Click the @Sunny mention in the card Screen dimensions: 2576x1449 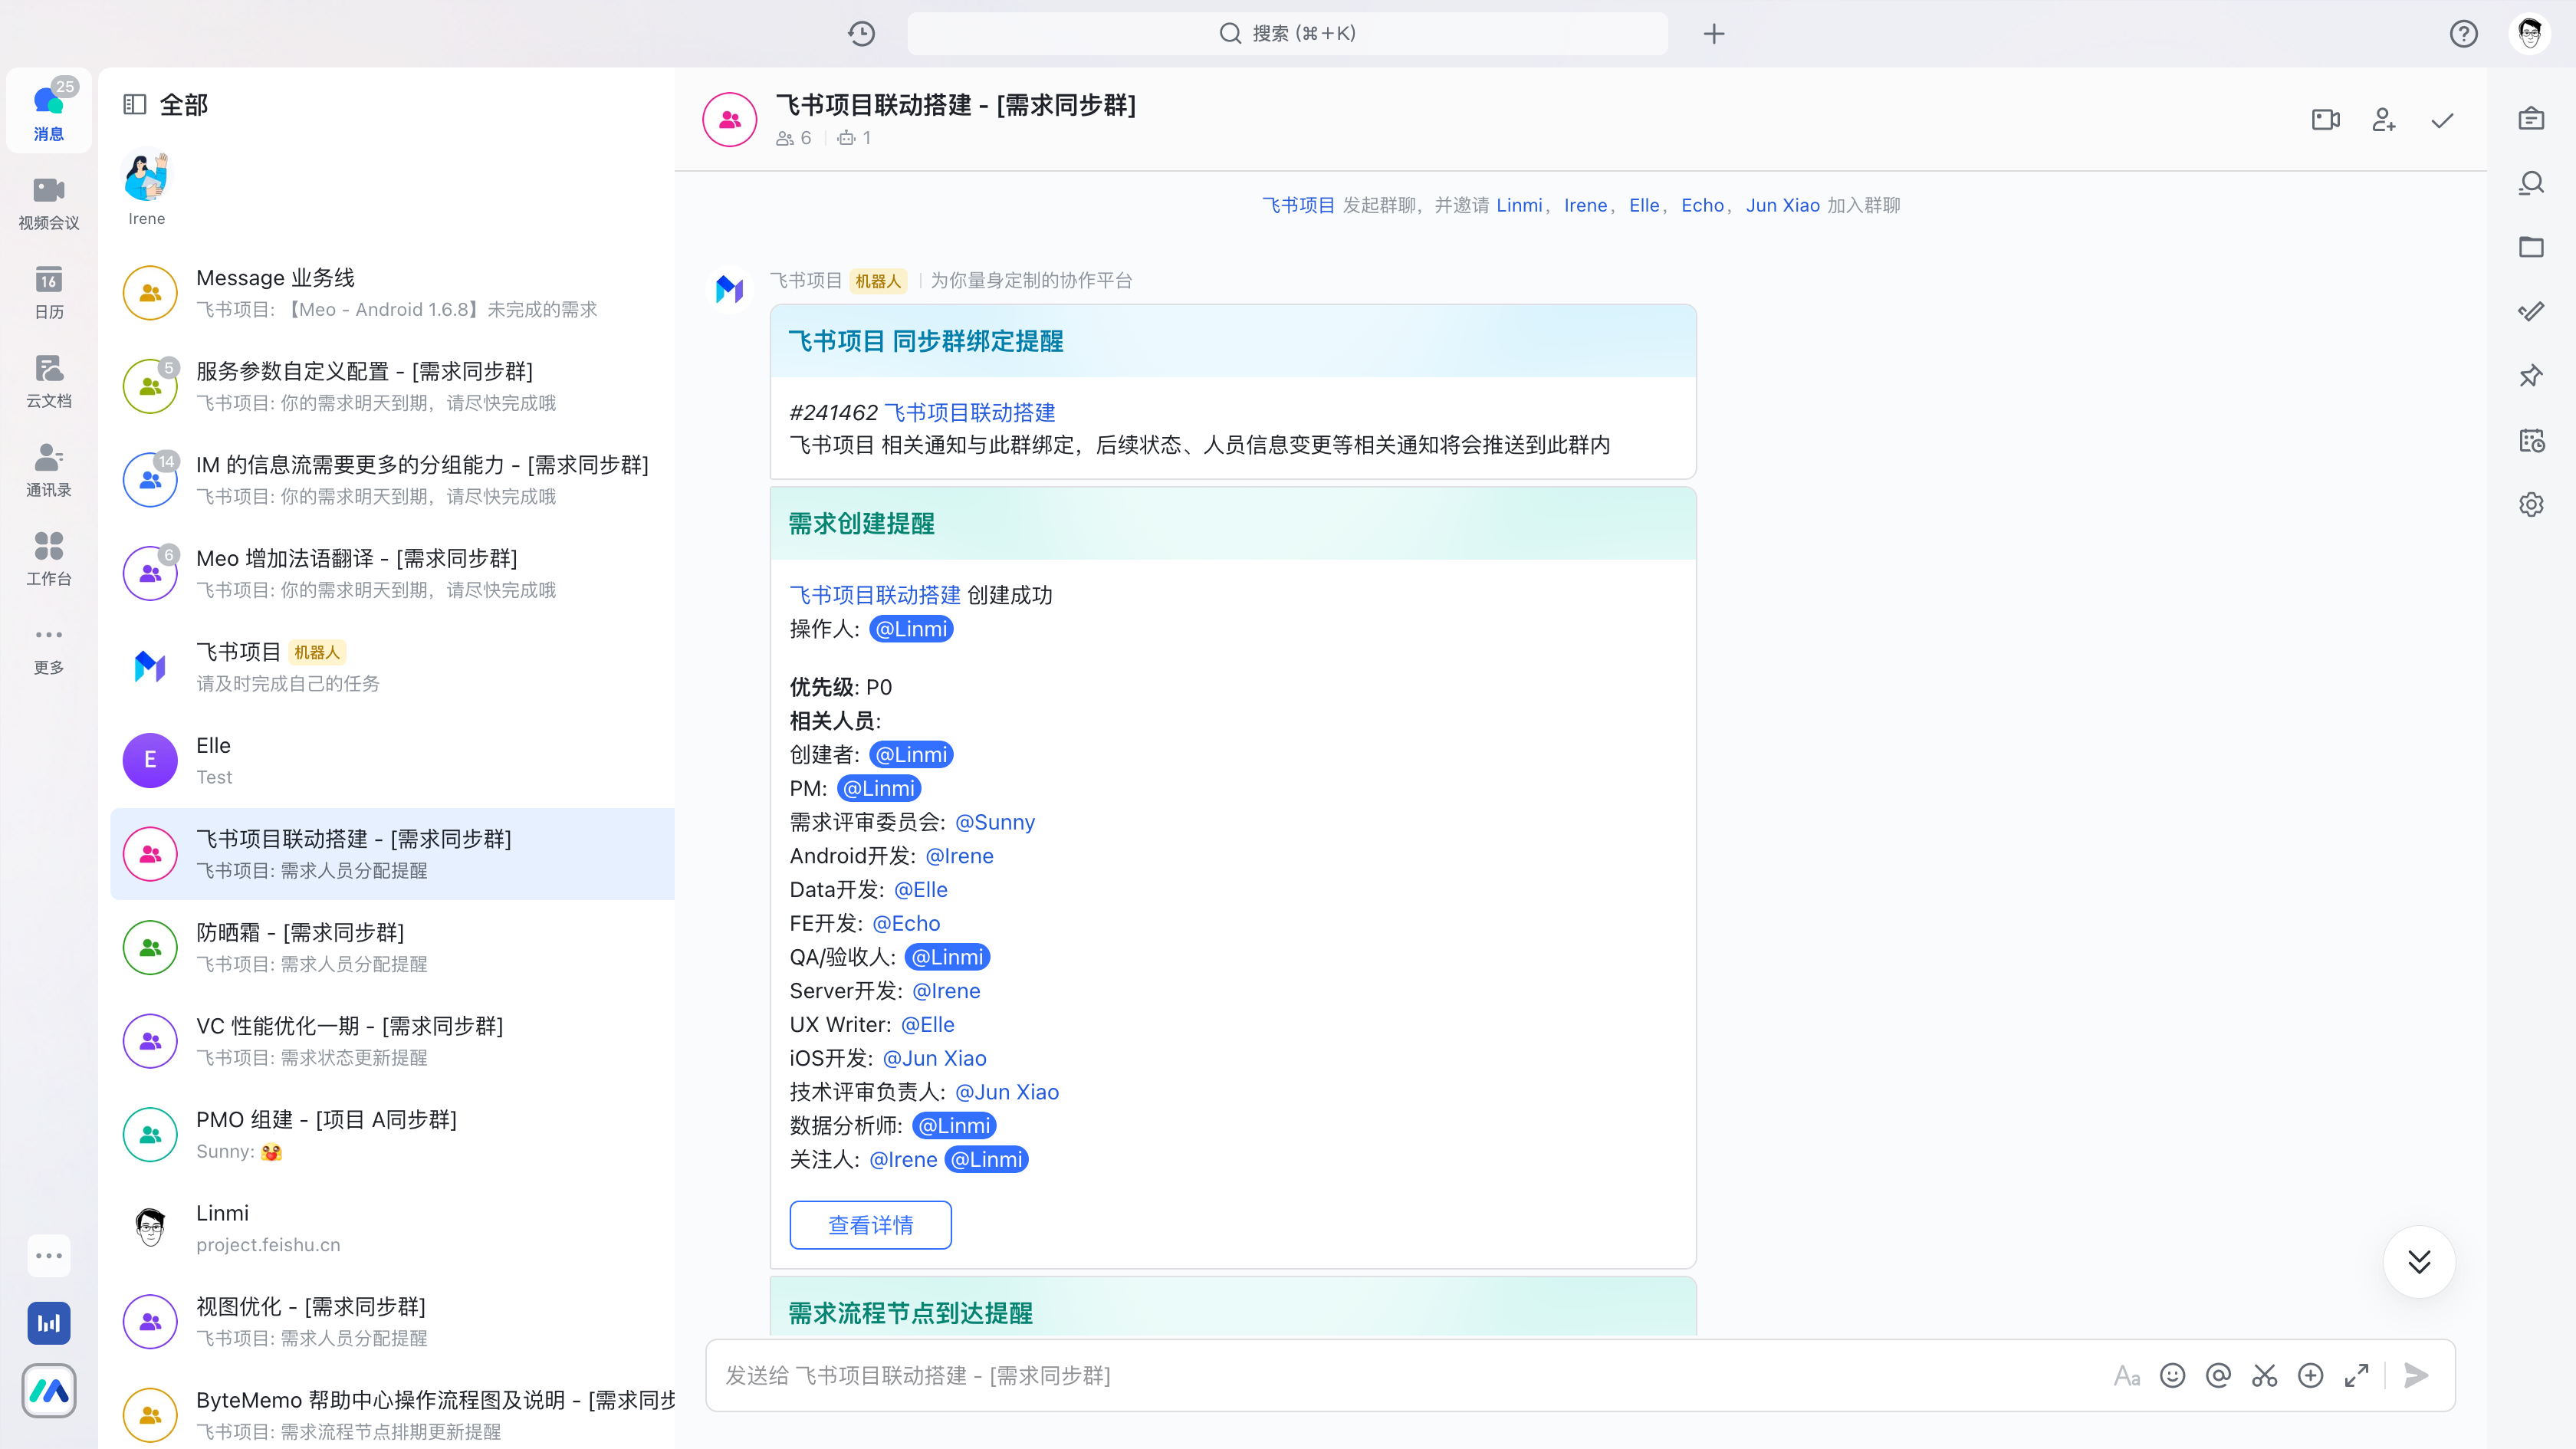pos(995,822)
